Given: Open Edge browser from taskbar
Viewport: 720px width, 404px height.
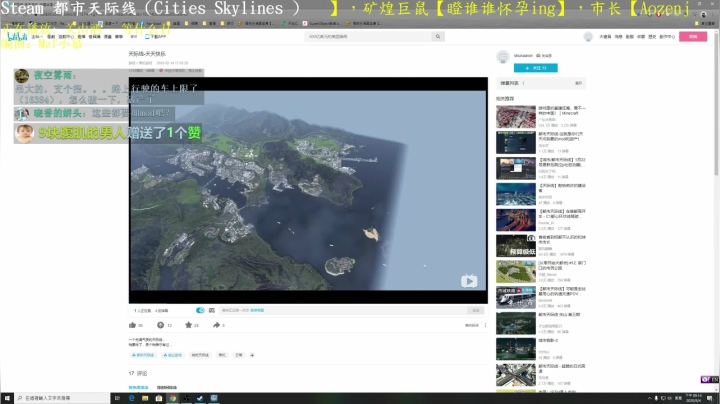Looking at the screenshot, I should tap(131, 398).
